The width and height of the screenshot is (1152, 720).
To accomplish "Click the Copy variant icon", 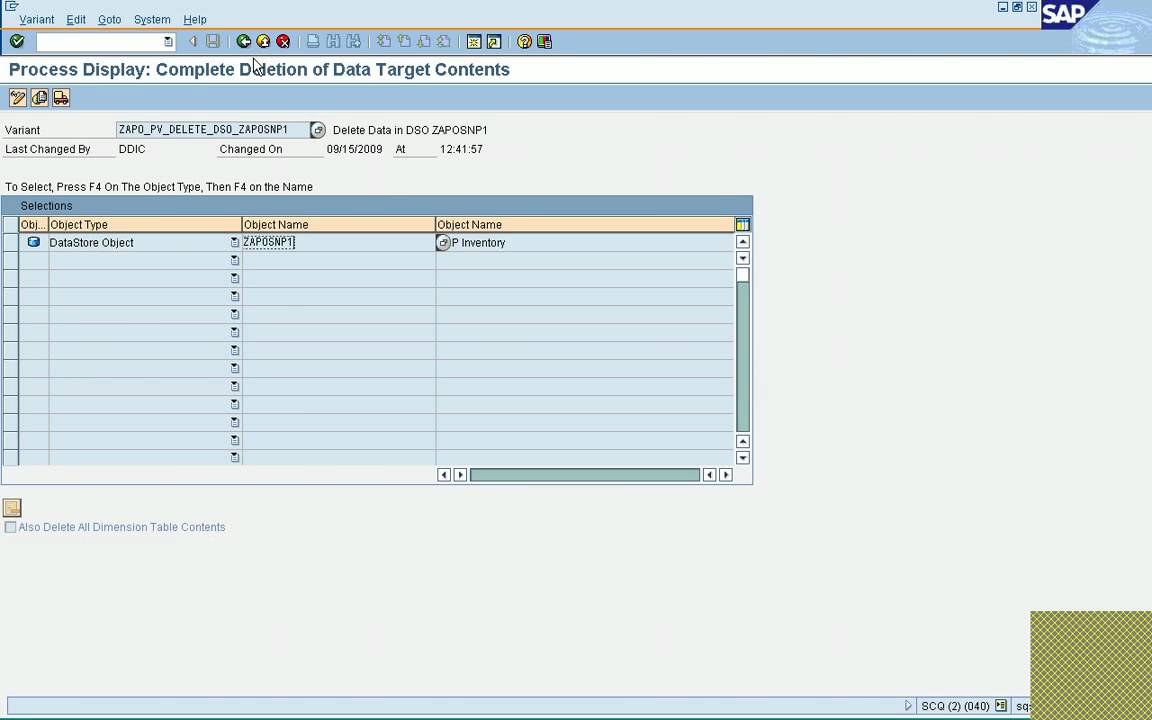I will 40,98.
